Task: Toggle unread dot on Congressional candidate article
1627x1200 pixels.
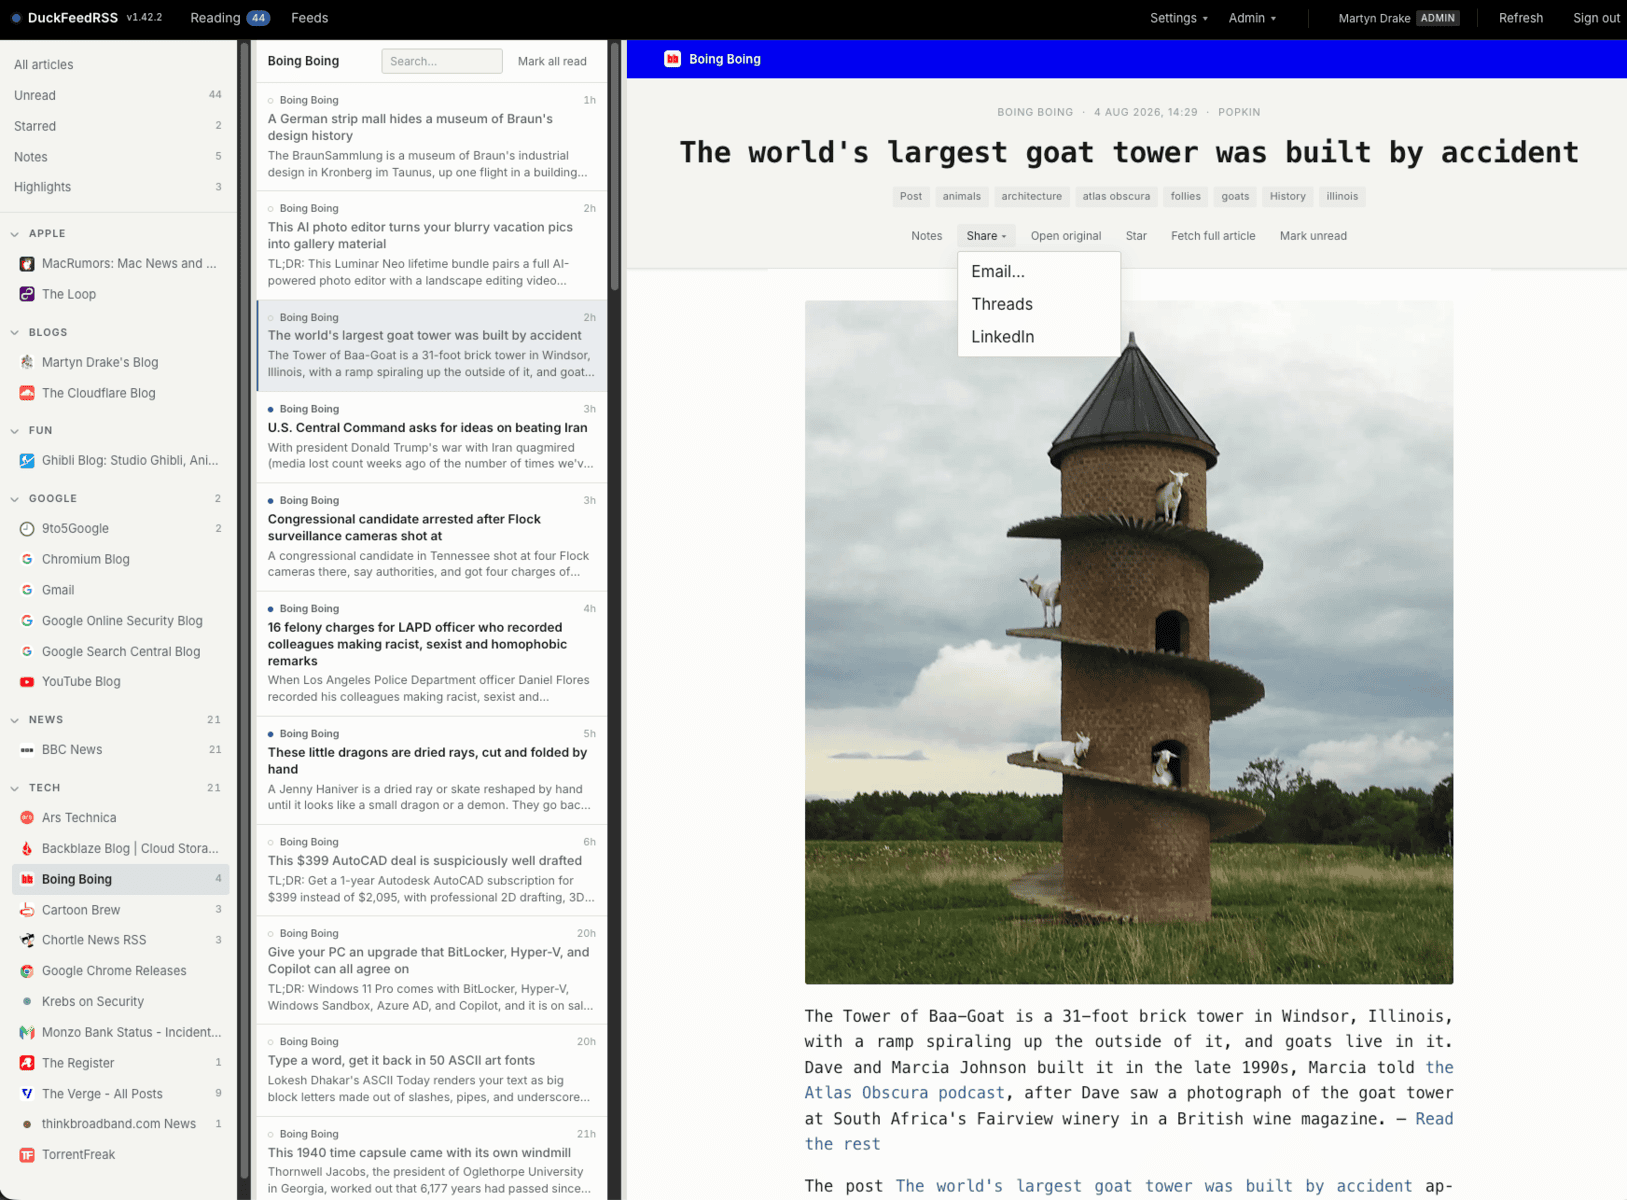Action: [x=271, y=501]
